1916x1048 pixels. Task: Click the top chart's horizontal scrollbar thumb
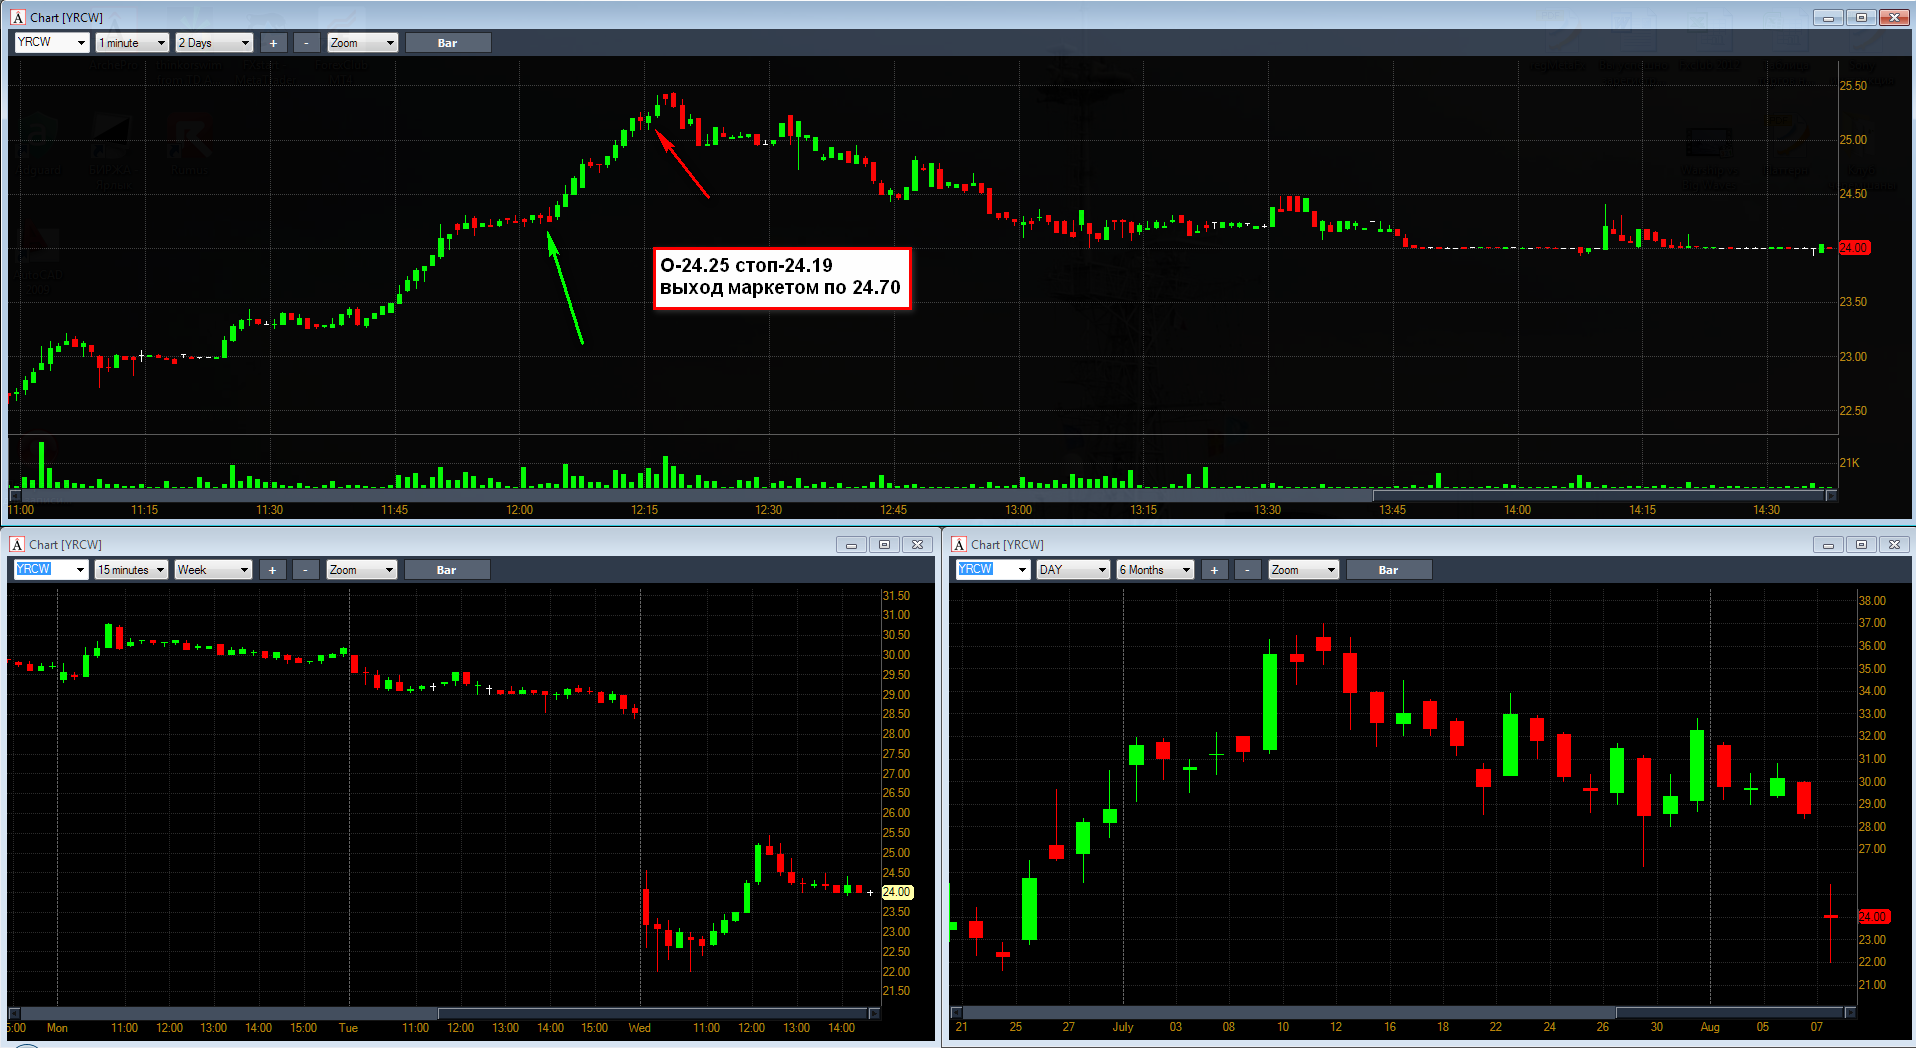click(1600, 496)
